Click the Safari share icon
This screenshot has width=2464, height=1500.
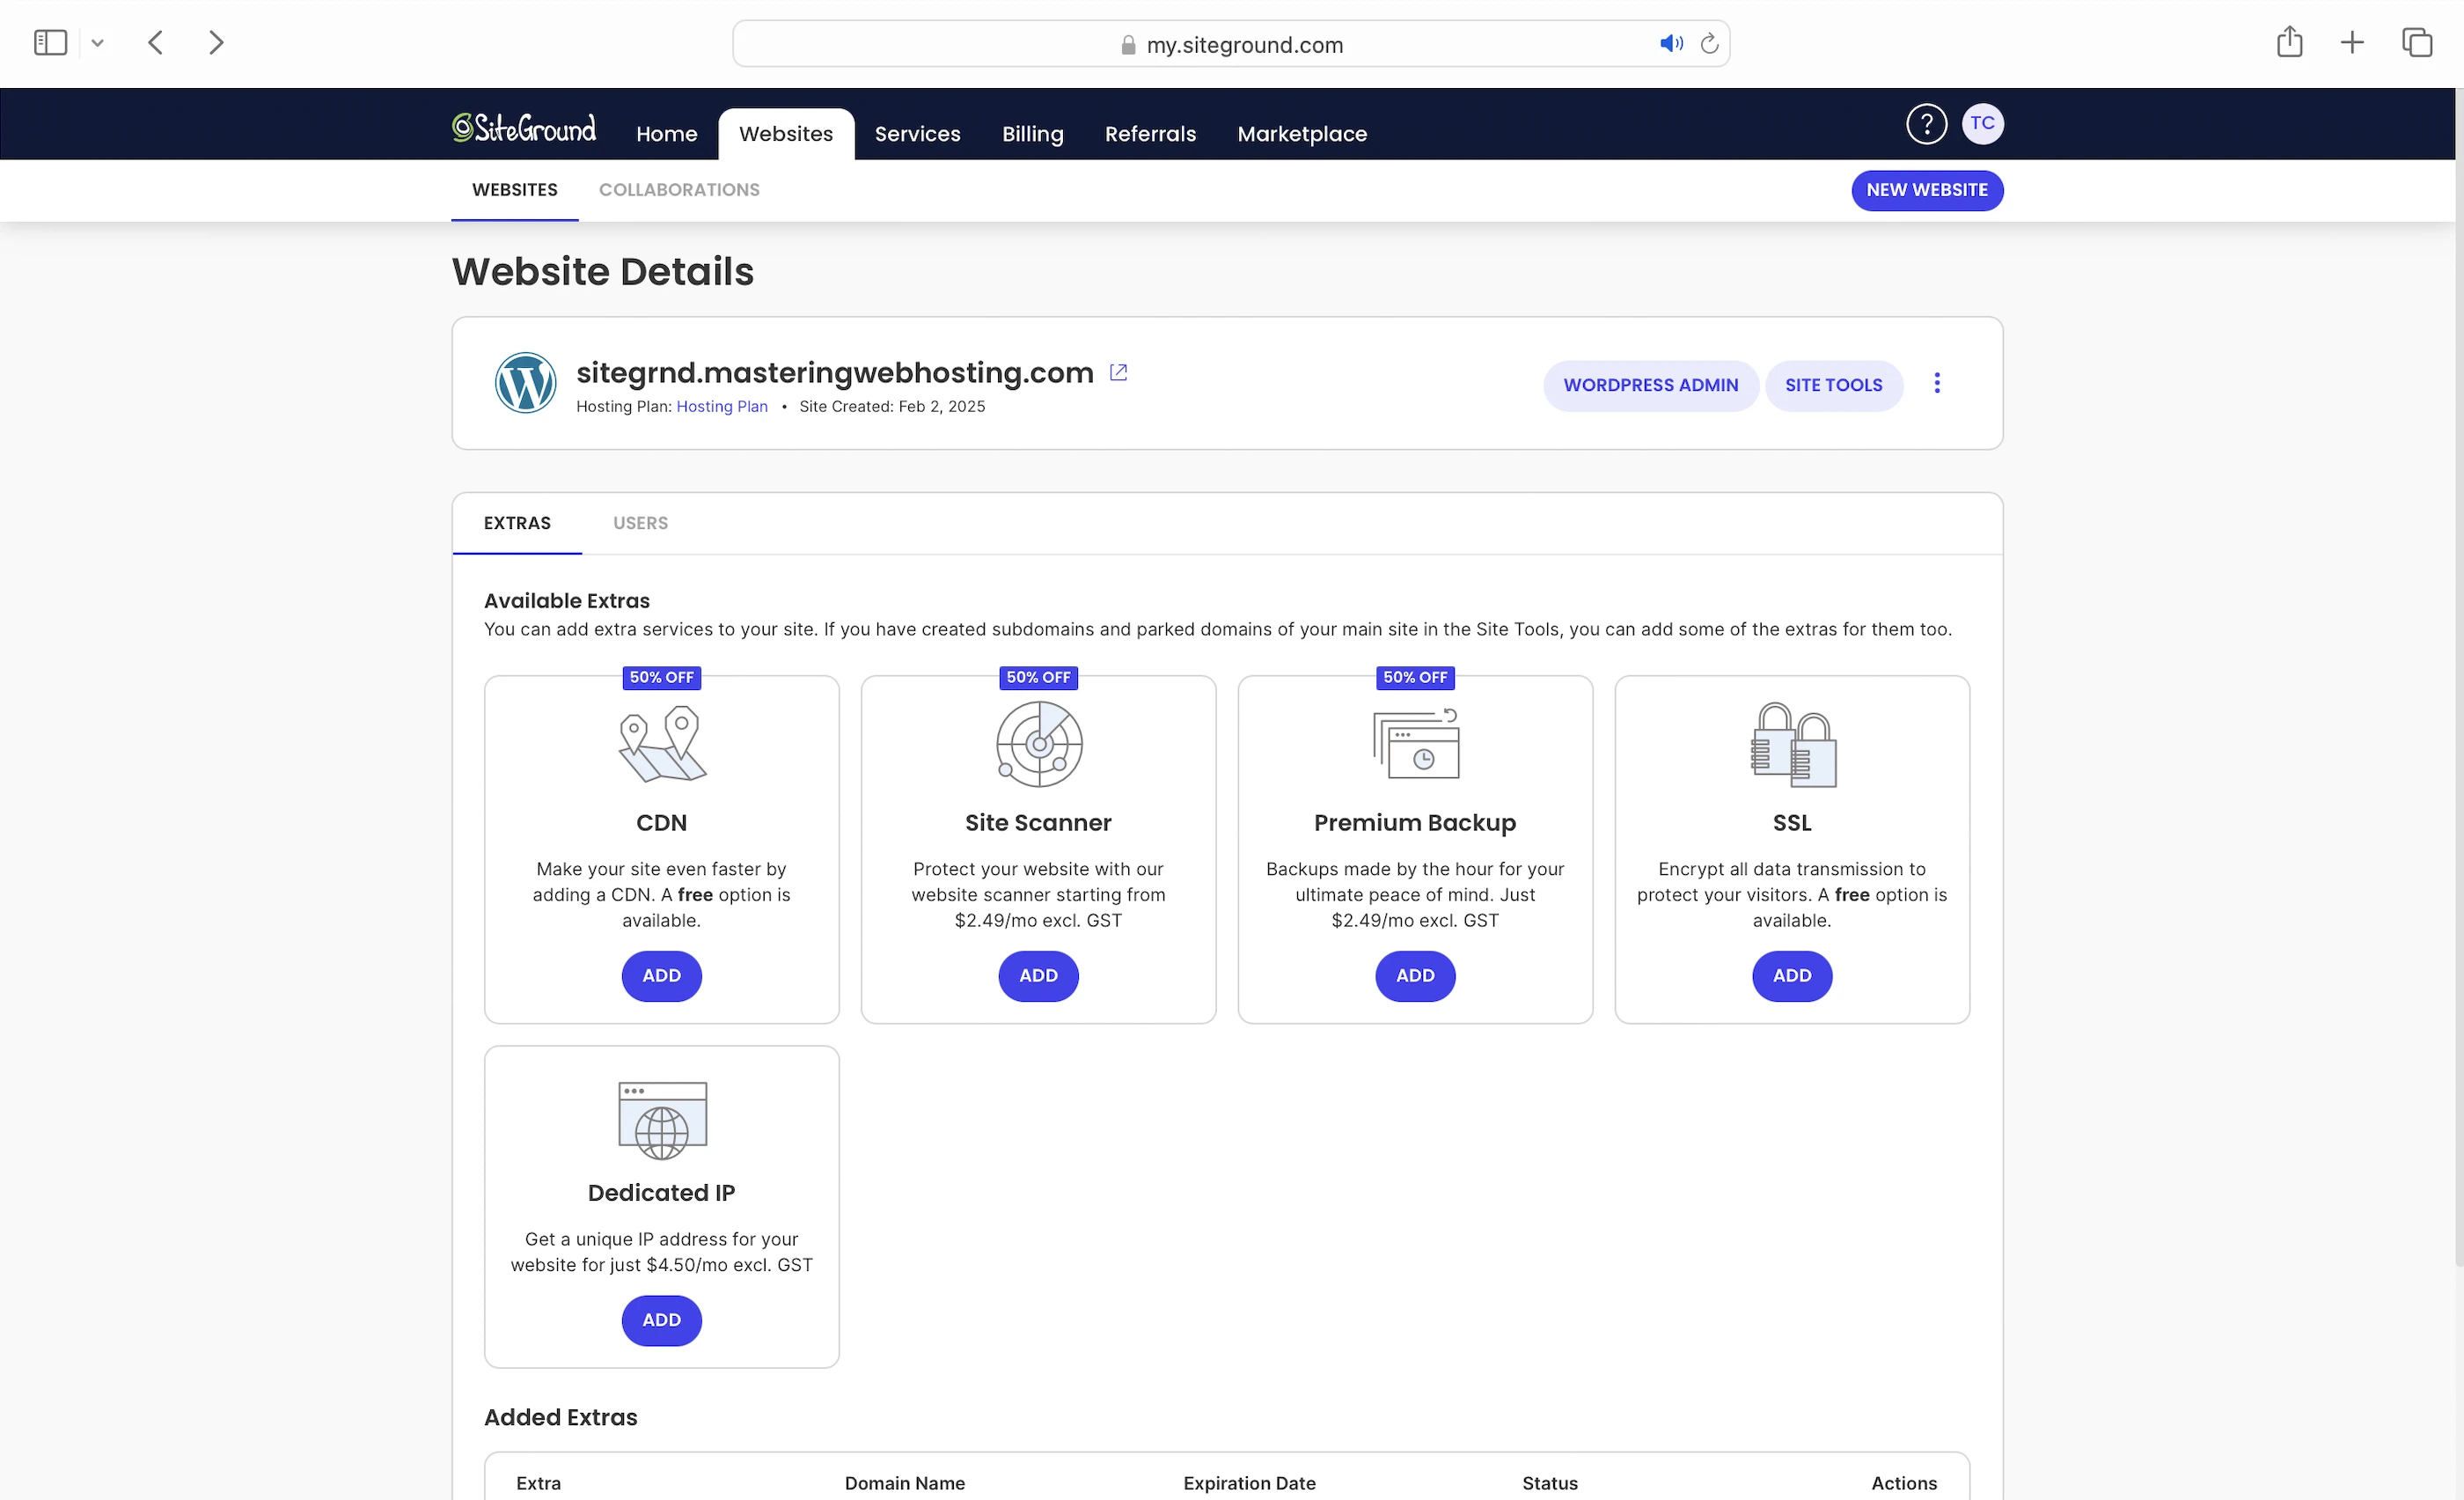pos(2289,43)
